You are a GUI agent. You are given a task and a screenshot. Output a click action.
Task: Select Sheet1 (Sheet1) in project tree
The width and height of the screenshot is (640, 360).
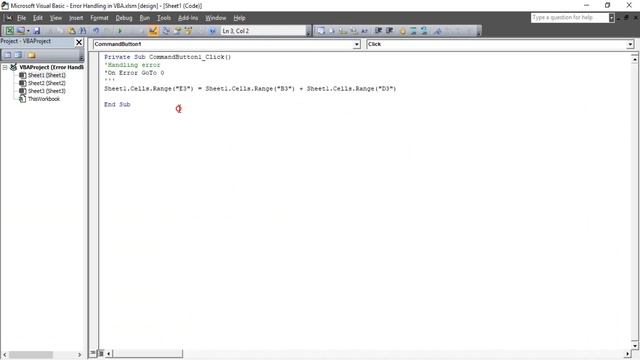click(x=47, y=75)
